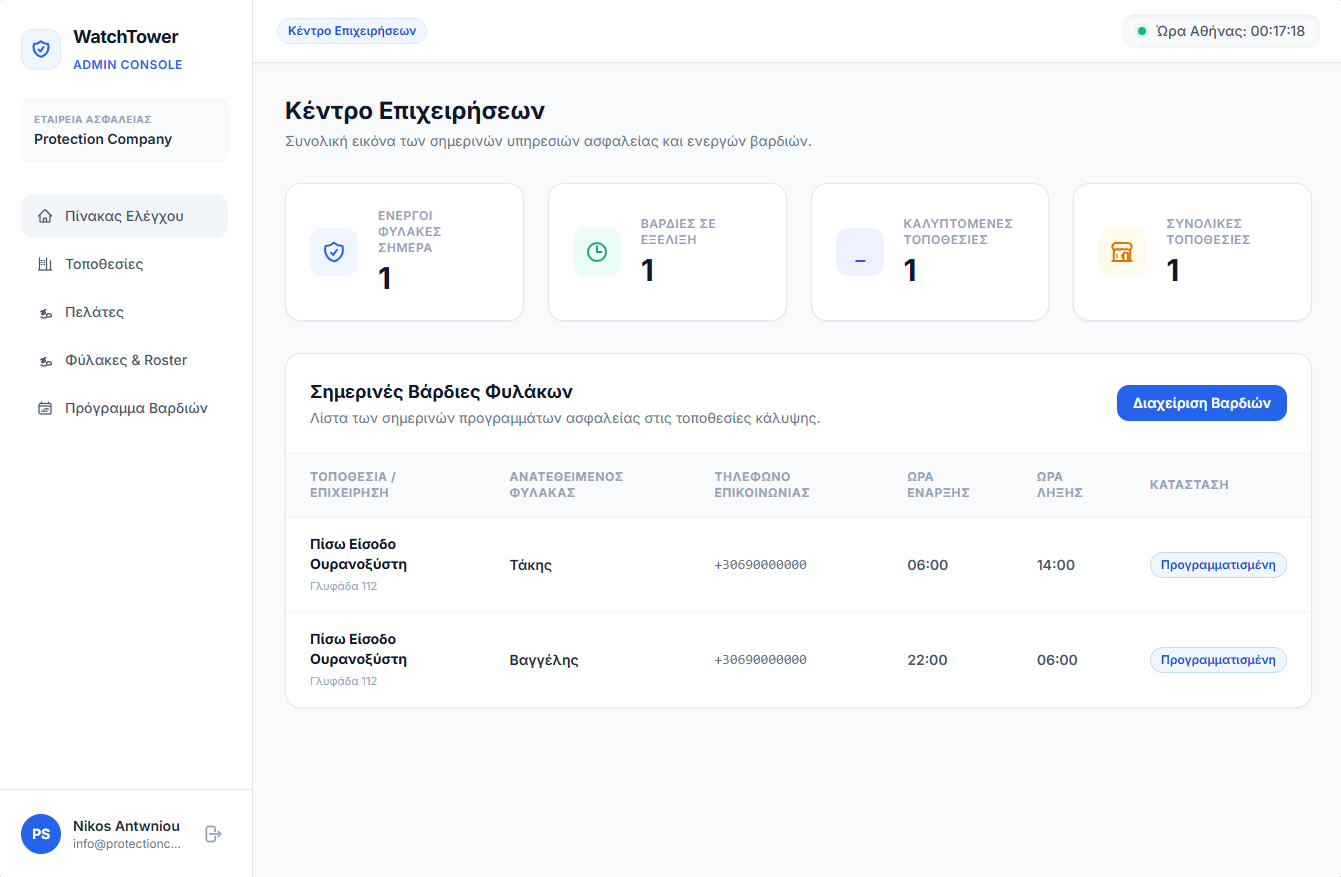Click the WatchTower title text

[x=126, y=37]
